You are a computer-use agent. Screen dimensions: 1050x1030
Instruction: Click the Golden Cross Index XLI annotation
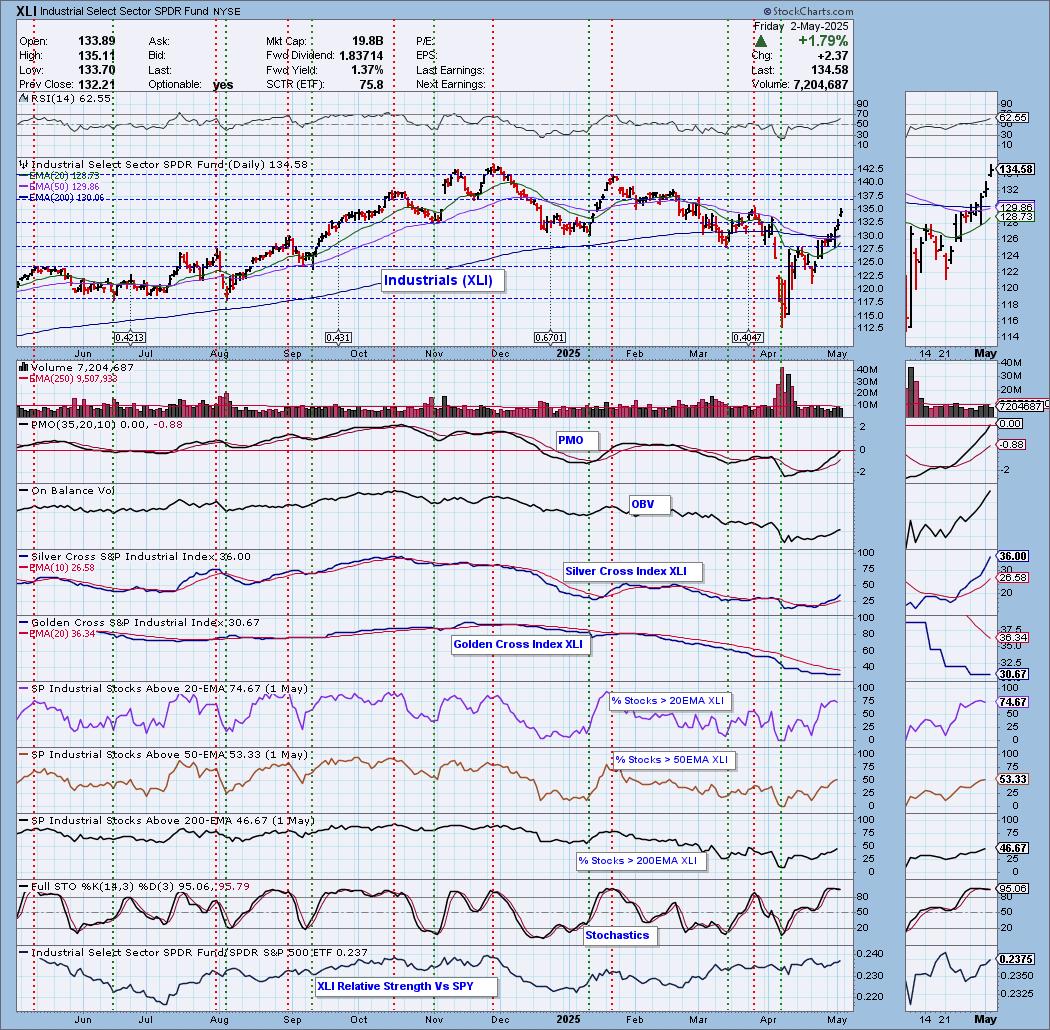(x=520, y=644)
